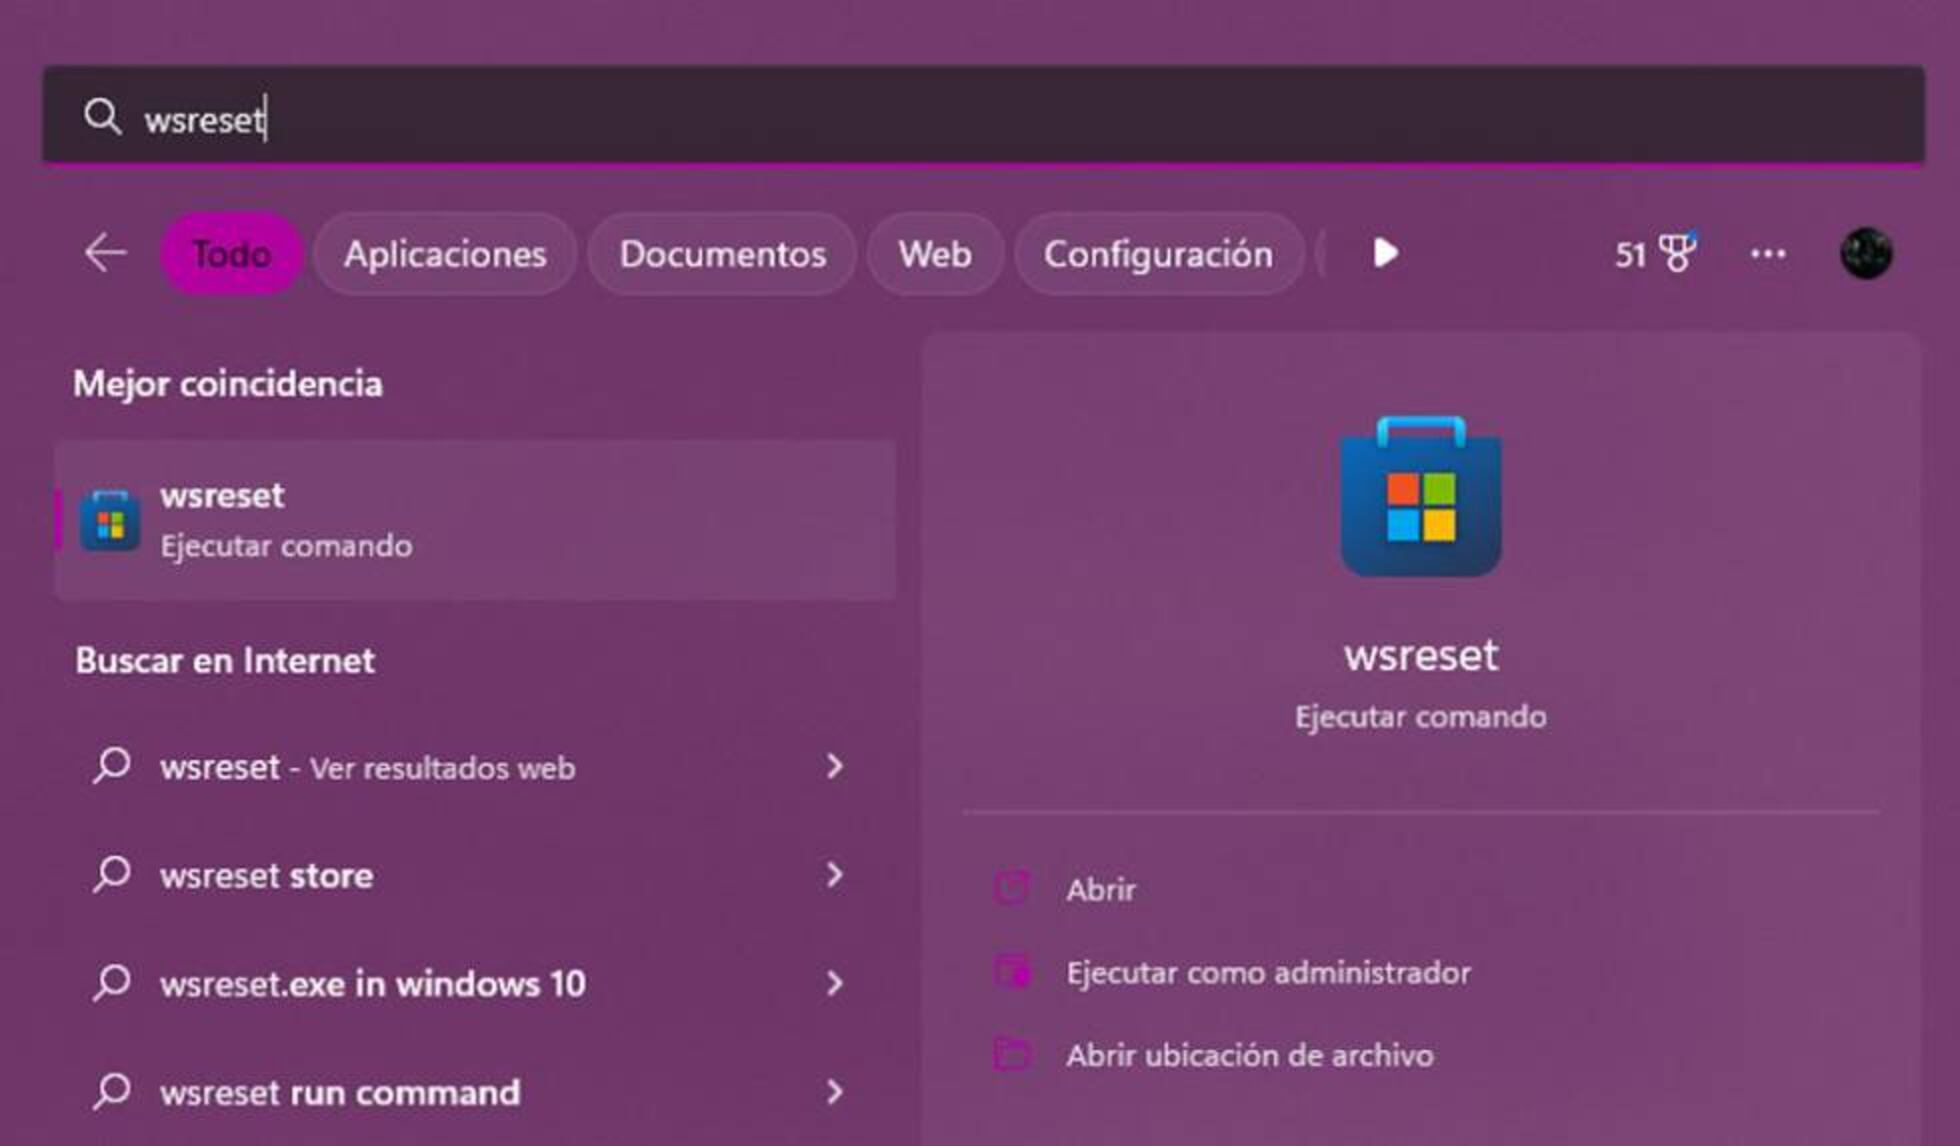Screen dimensions: 1960x1146
Task: Select the Todo filter
Action: 231,255
